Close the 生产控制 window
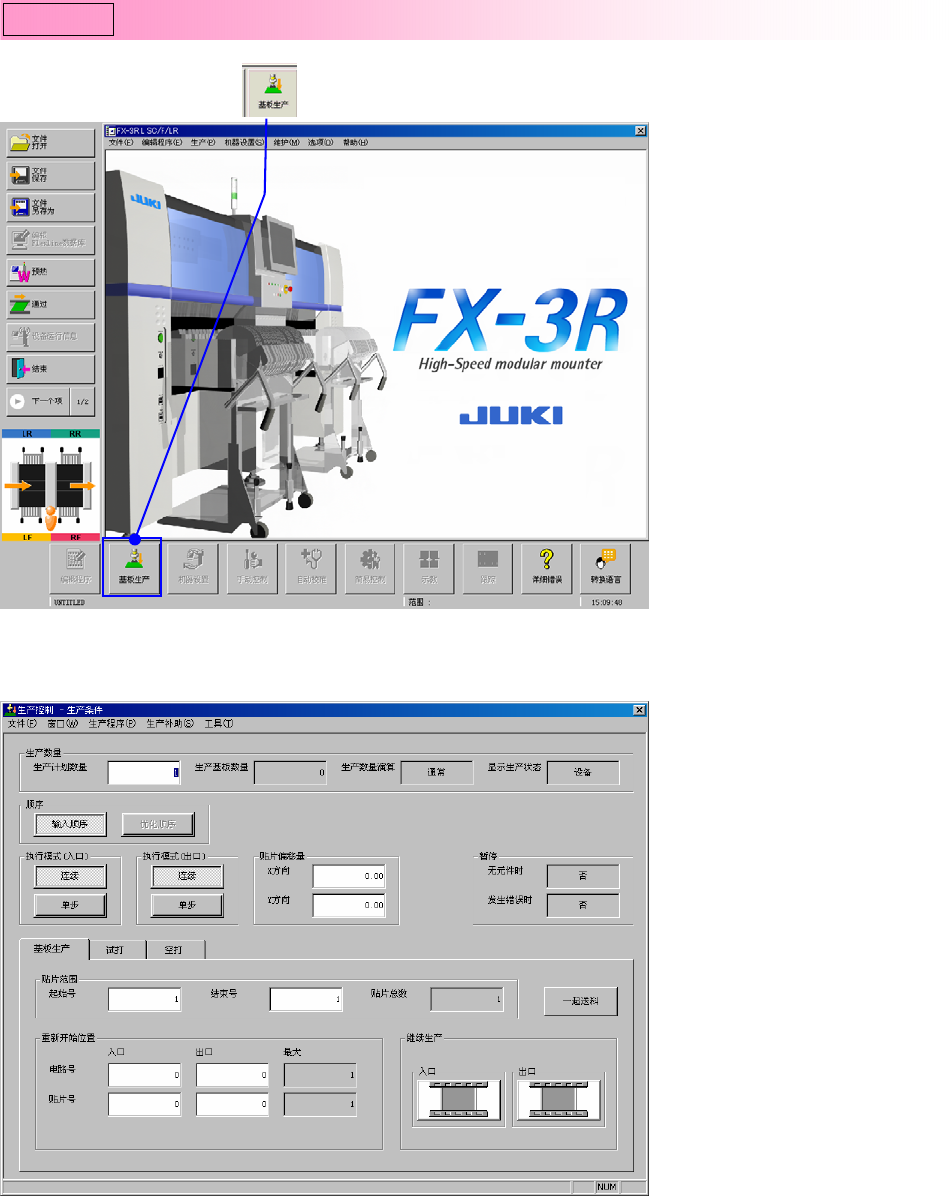The height and width of the screenshot is (1196, 952). (x=640, y=710)
